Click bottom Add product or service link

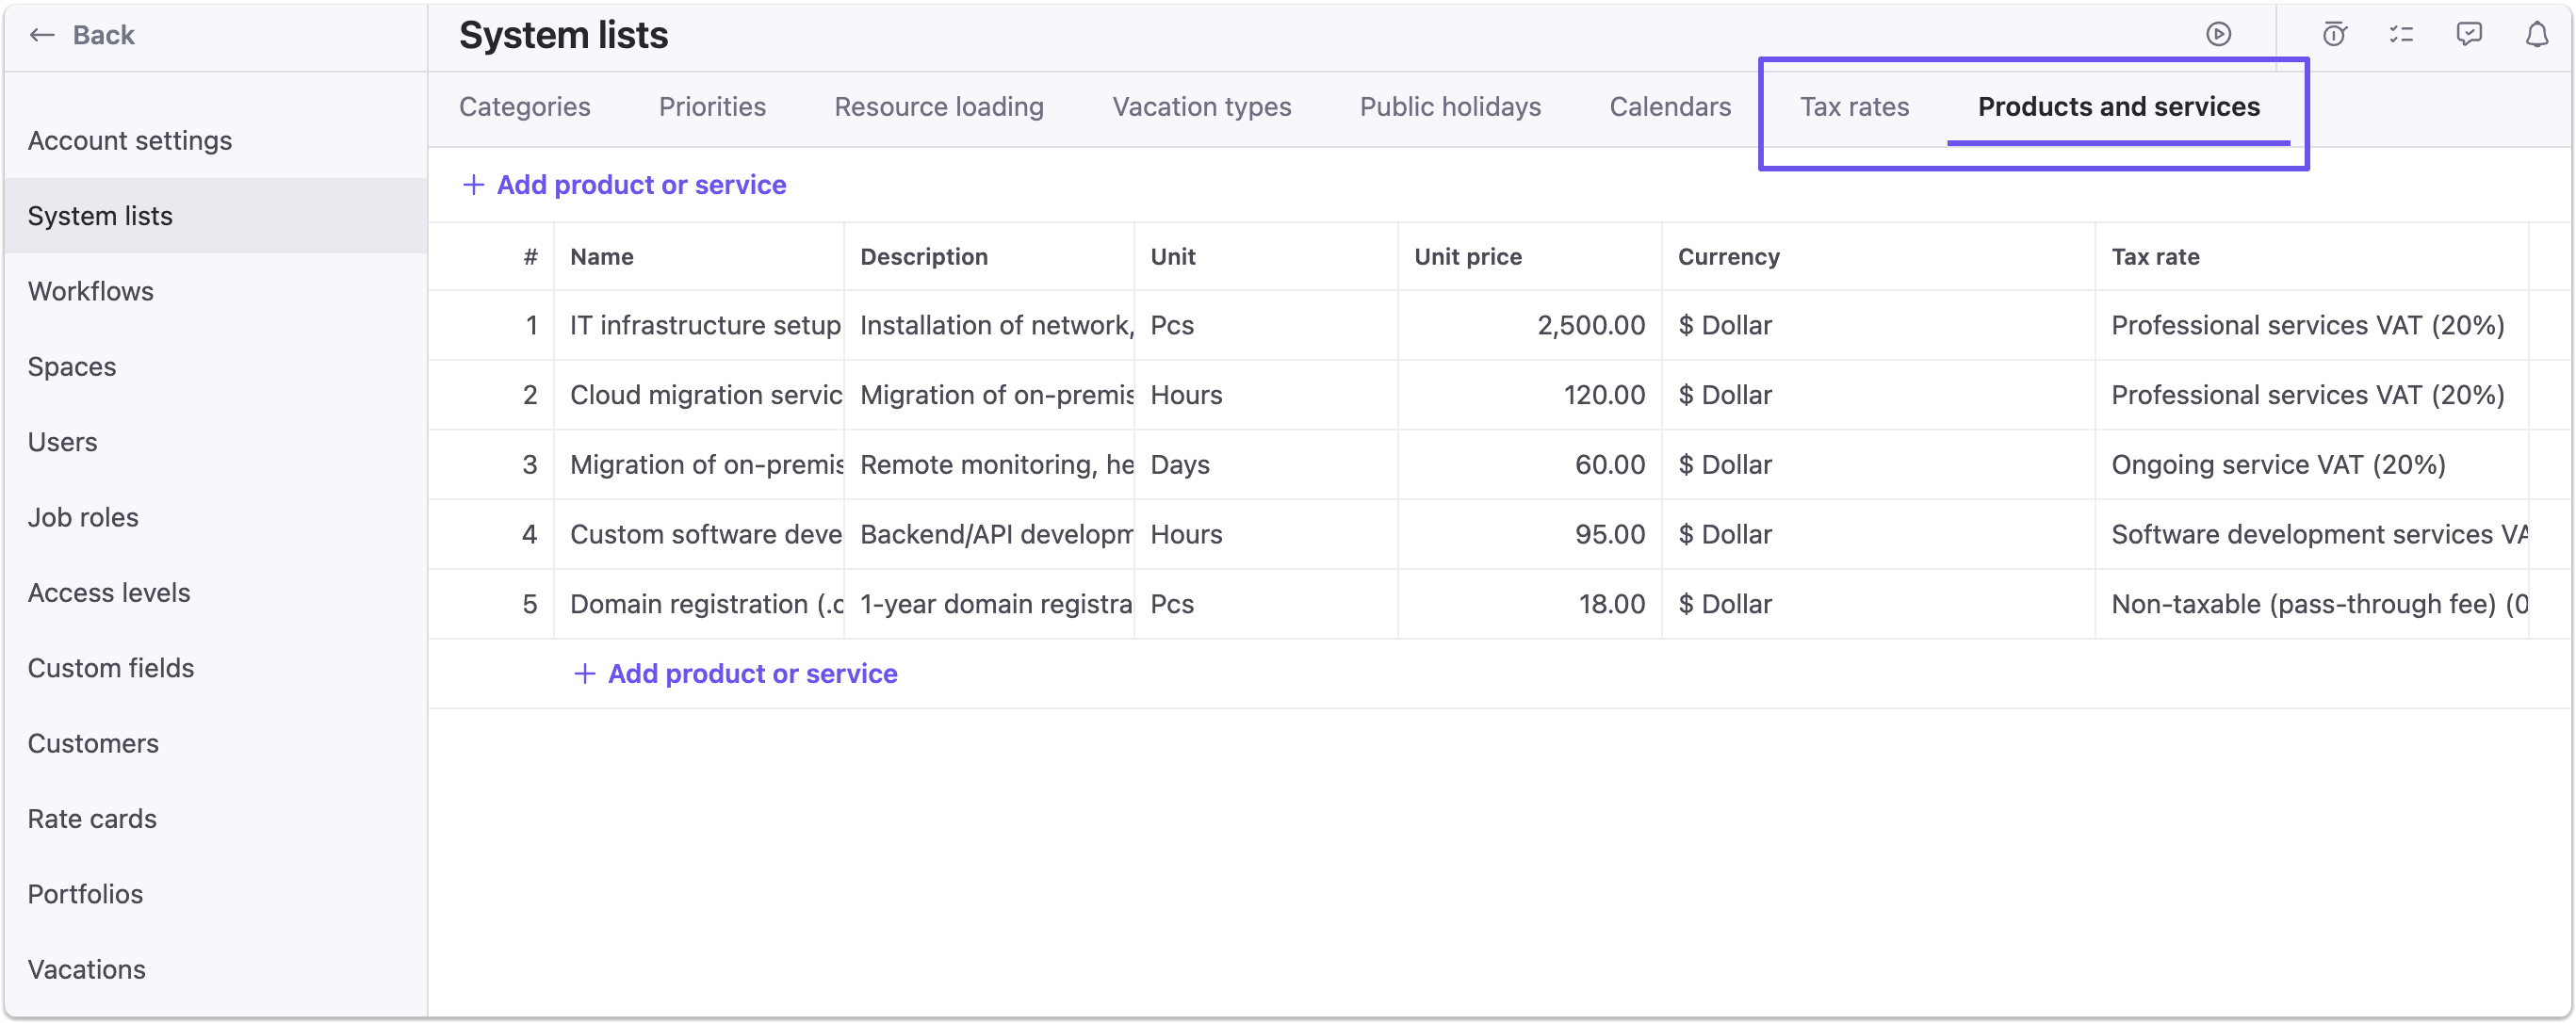[x=752, y=673]
